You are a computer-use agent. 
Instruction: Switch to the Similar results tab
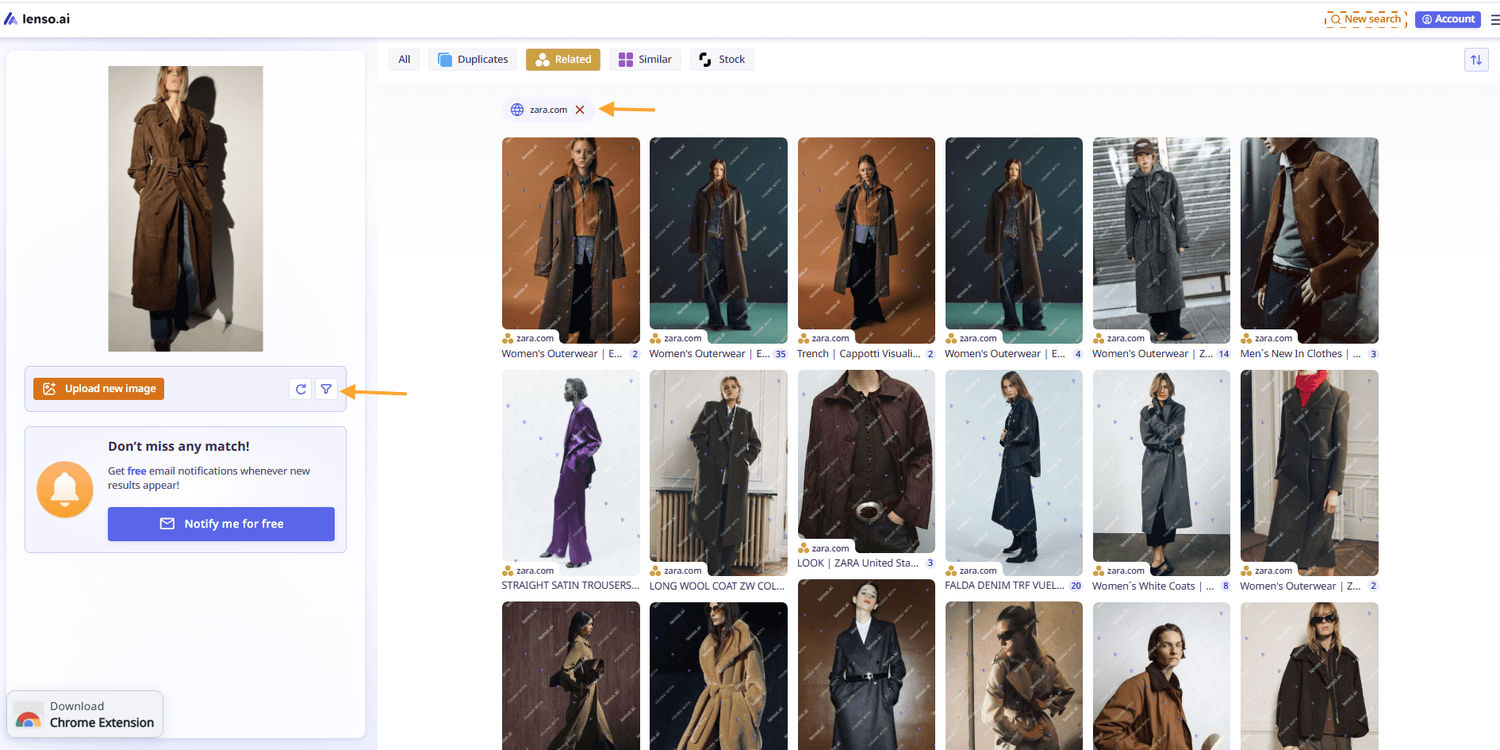tap(645, 59)
